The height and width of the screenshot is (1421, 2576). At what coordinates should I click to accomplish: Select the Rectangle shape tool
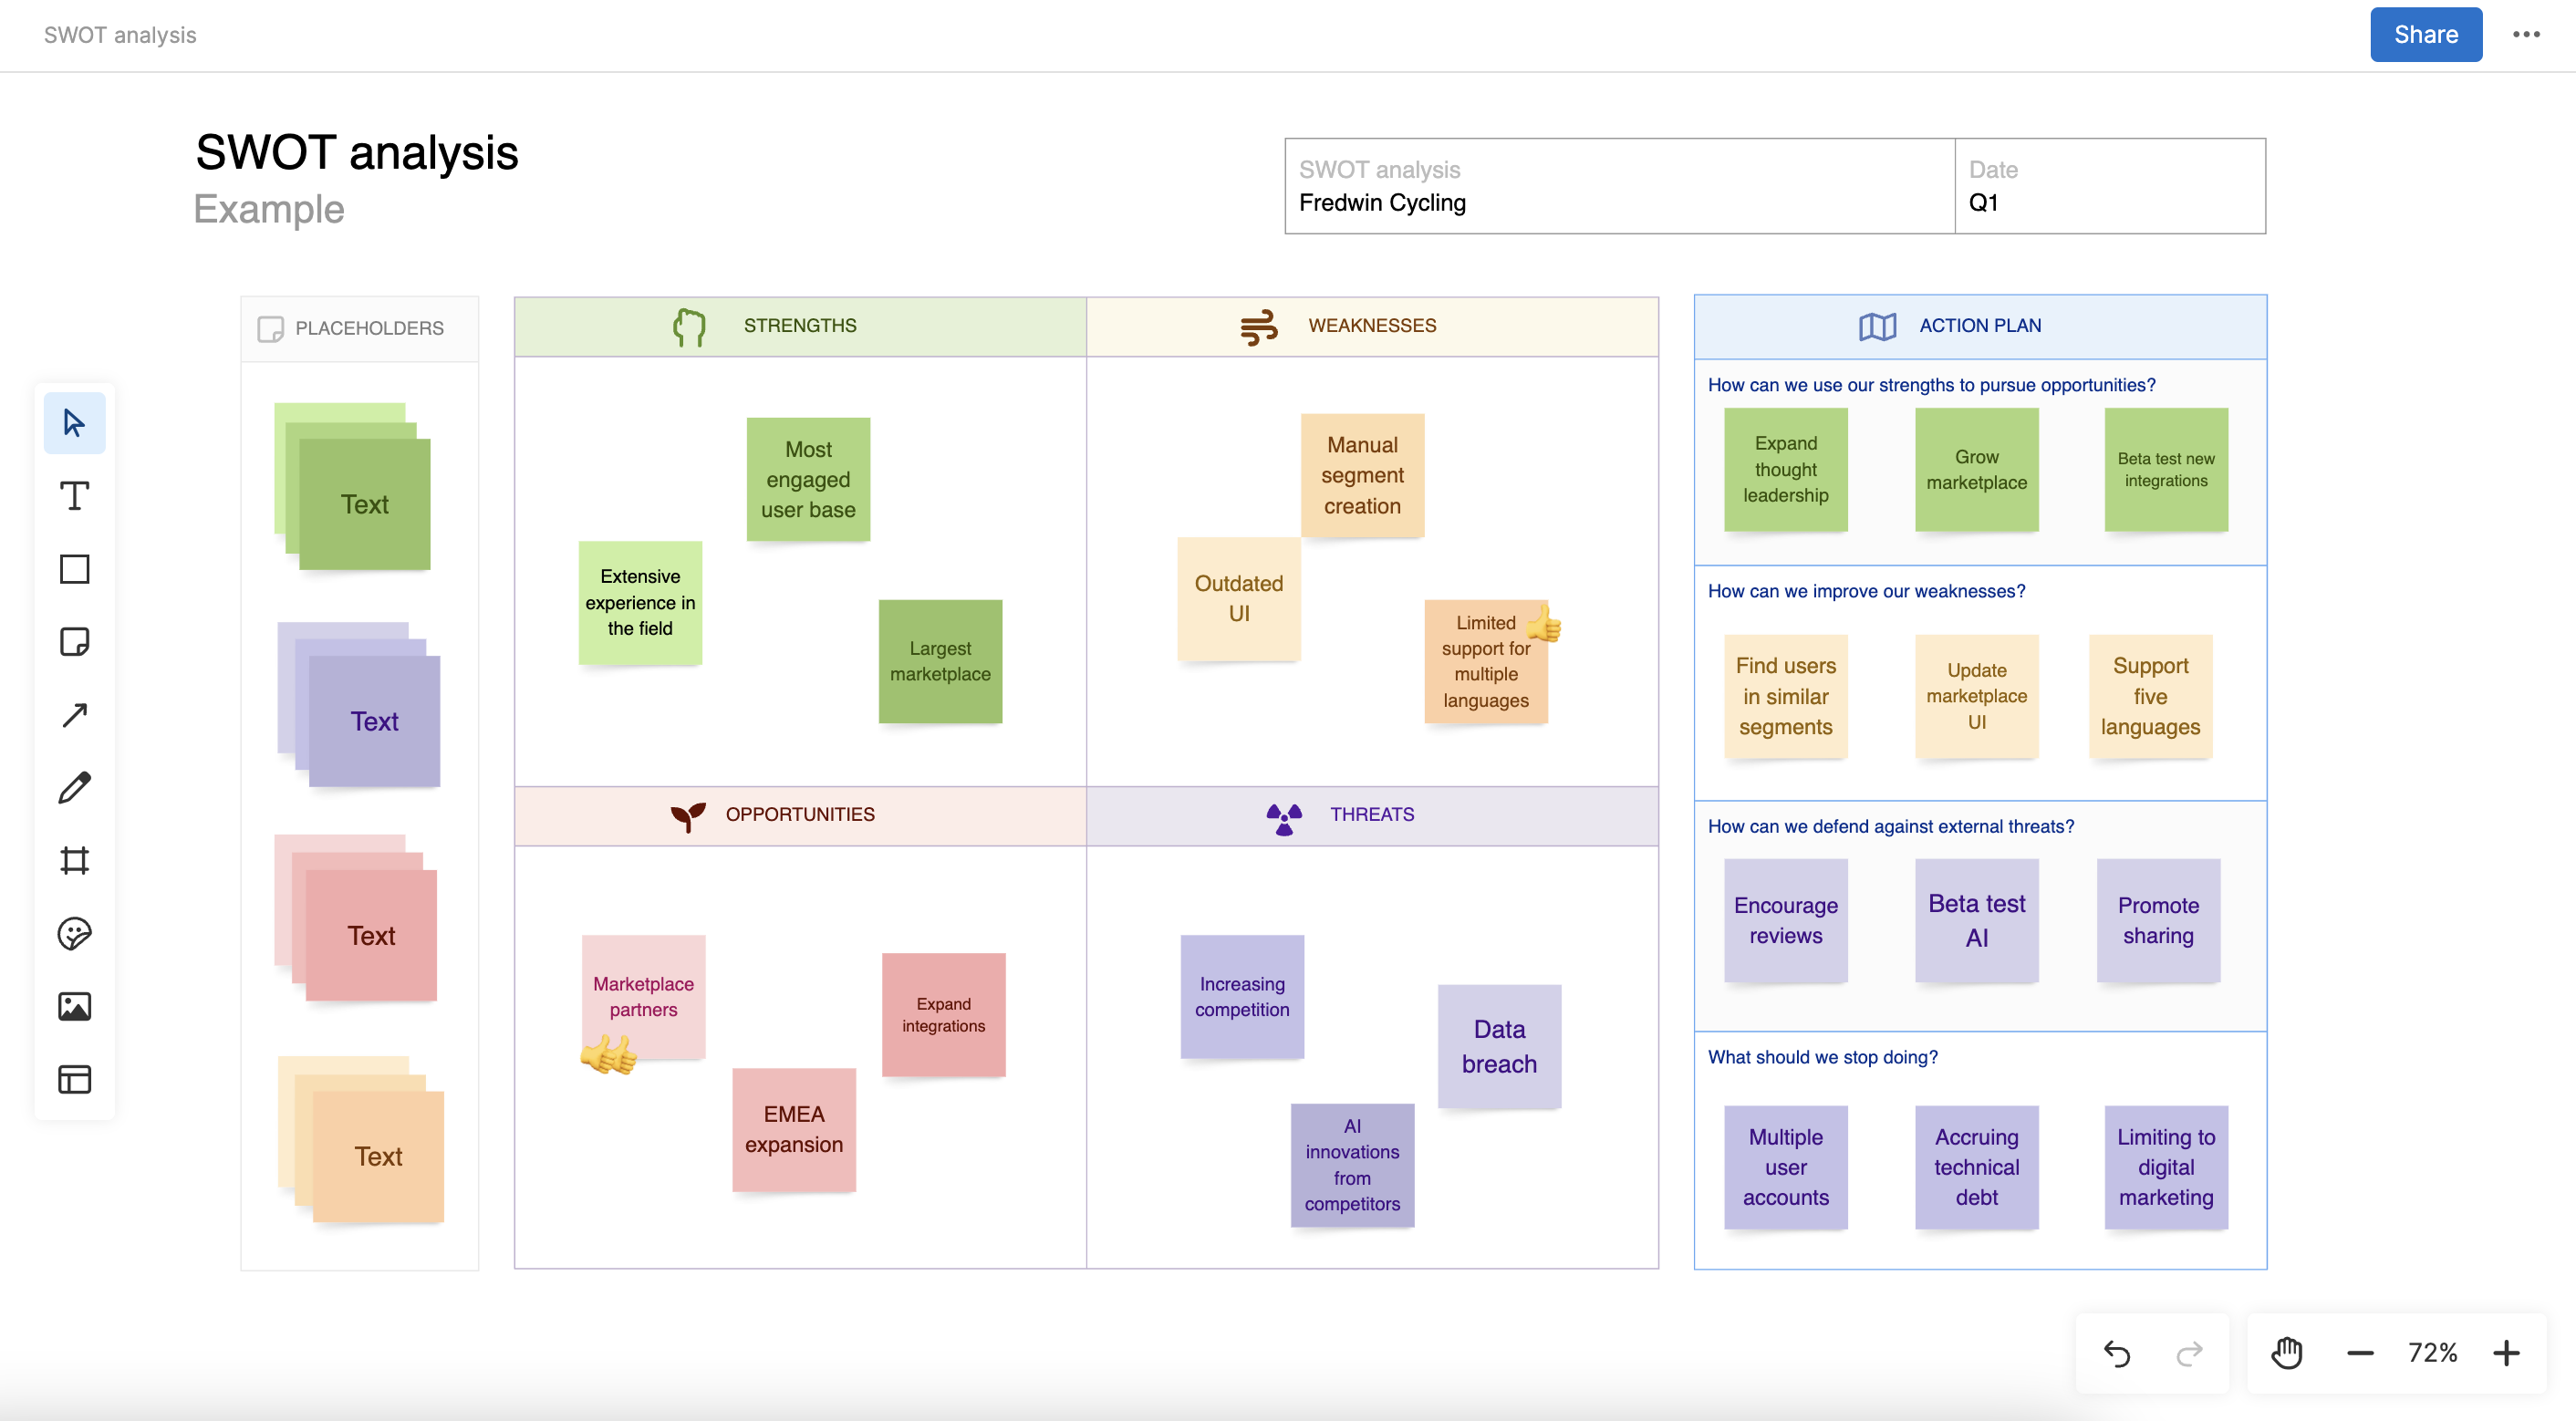point(74,569)
